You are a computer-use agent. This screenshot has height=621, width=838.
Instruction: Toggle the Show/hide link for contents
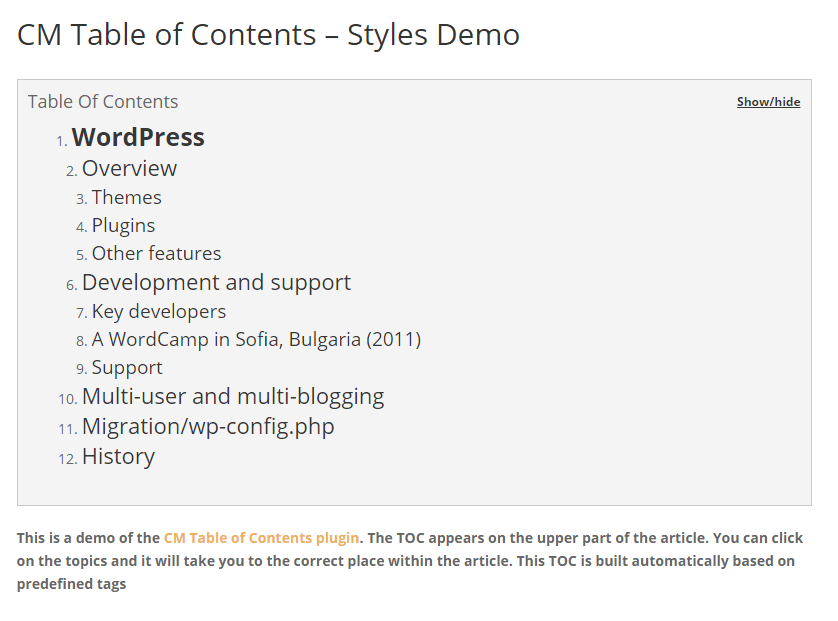(x=768, y=102)
